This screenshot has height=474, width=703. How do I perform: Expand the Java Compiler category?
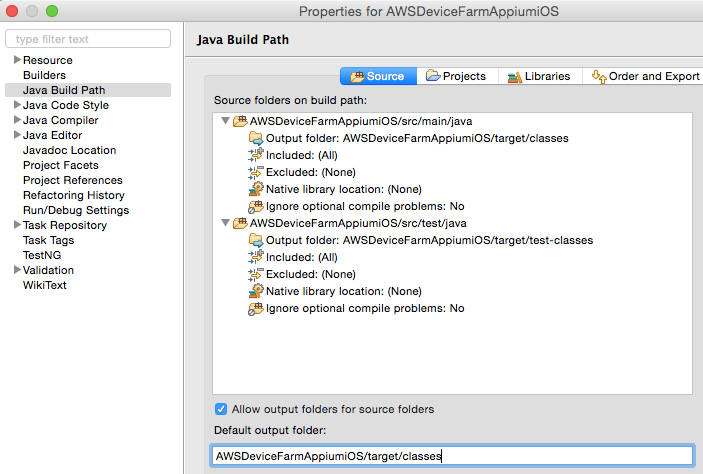(x=17, y=120)
